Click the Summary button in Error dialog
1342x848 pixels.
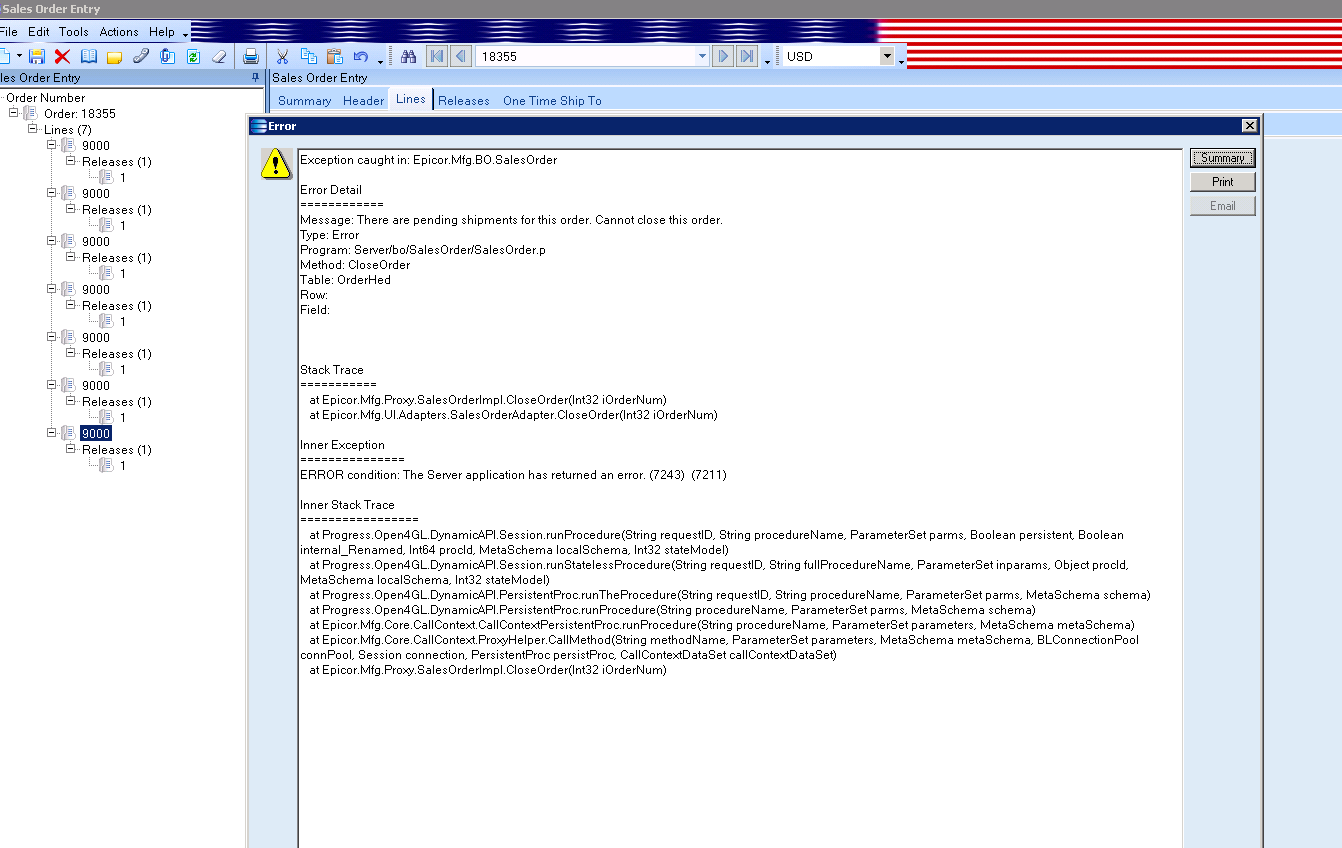click(x=1222, y=158)
